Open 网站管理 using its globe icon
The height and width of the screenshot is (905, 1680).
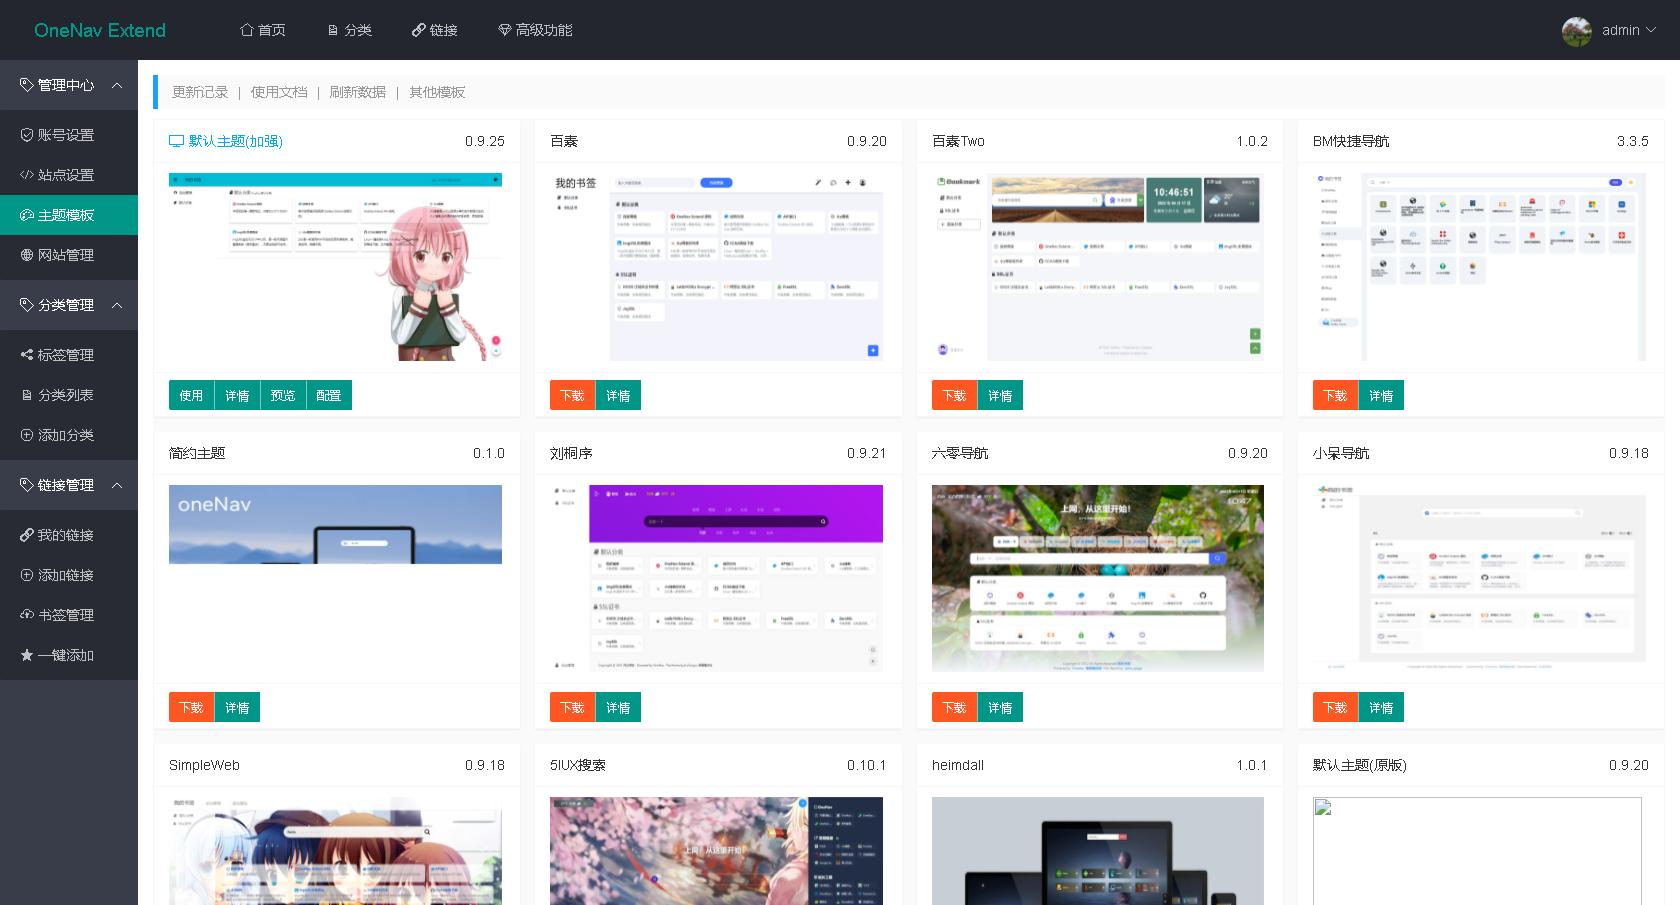(x=28, y=255)
